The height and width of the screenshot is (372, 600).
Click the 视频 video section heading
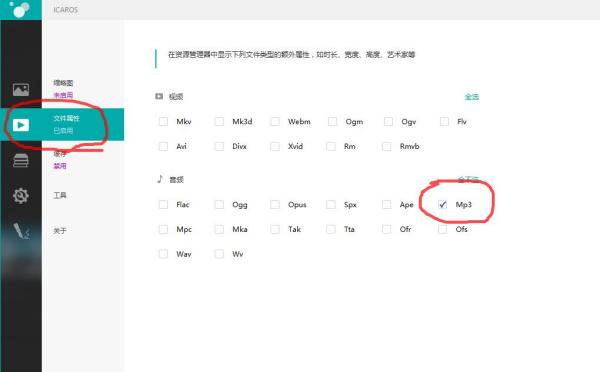point(176,97)
